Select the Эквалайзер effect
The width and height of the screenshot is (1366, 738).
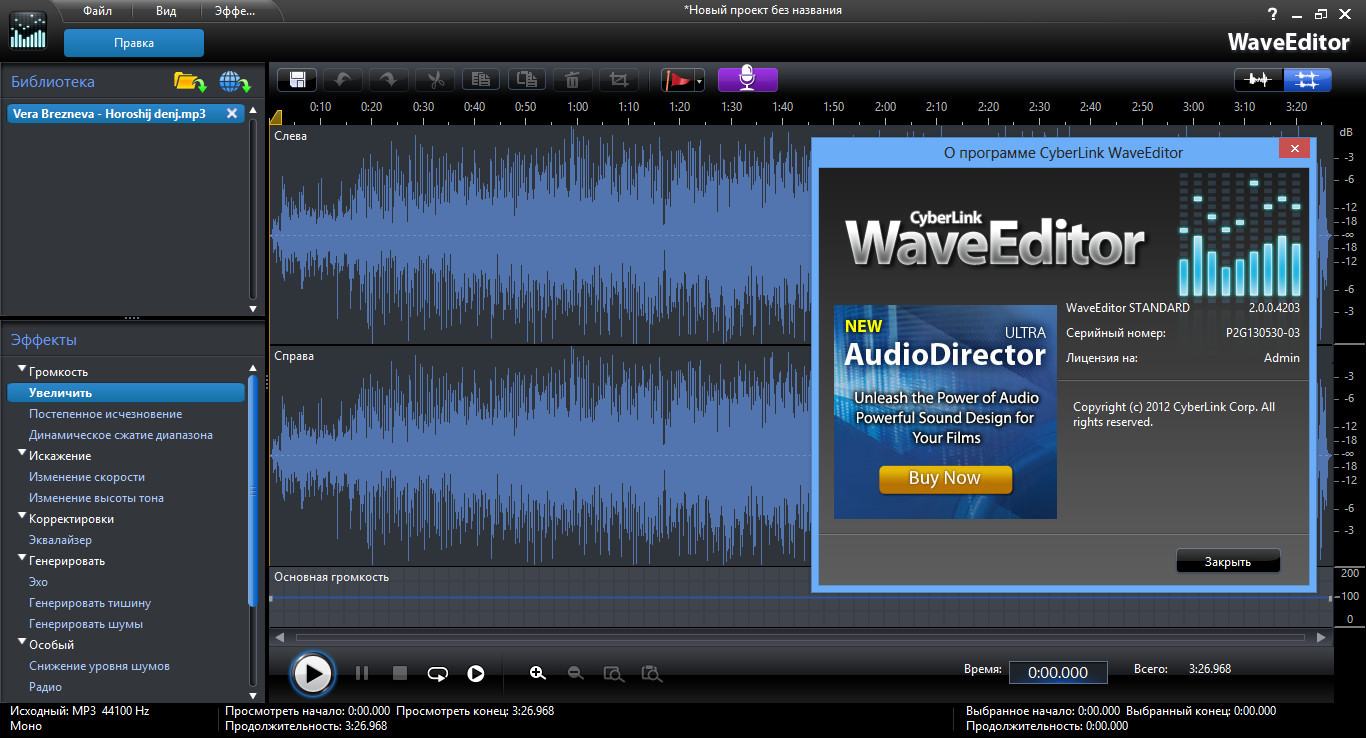(60, 540)
